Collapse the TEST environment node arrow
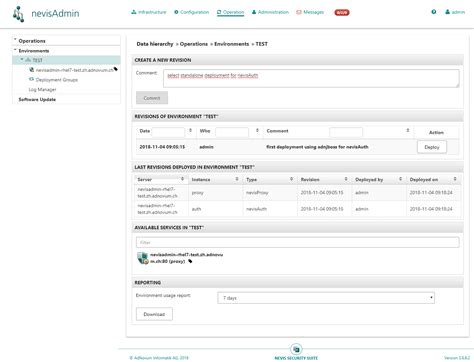 (x=22, y=60)
